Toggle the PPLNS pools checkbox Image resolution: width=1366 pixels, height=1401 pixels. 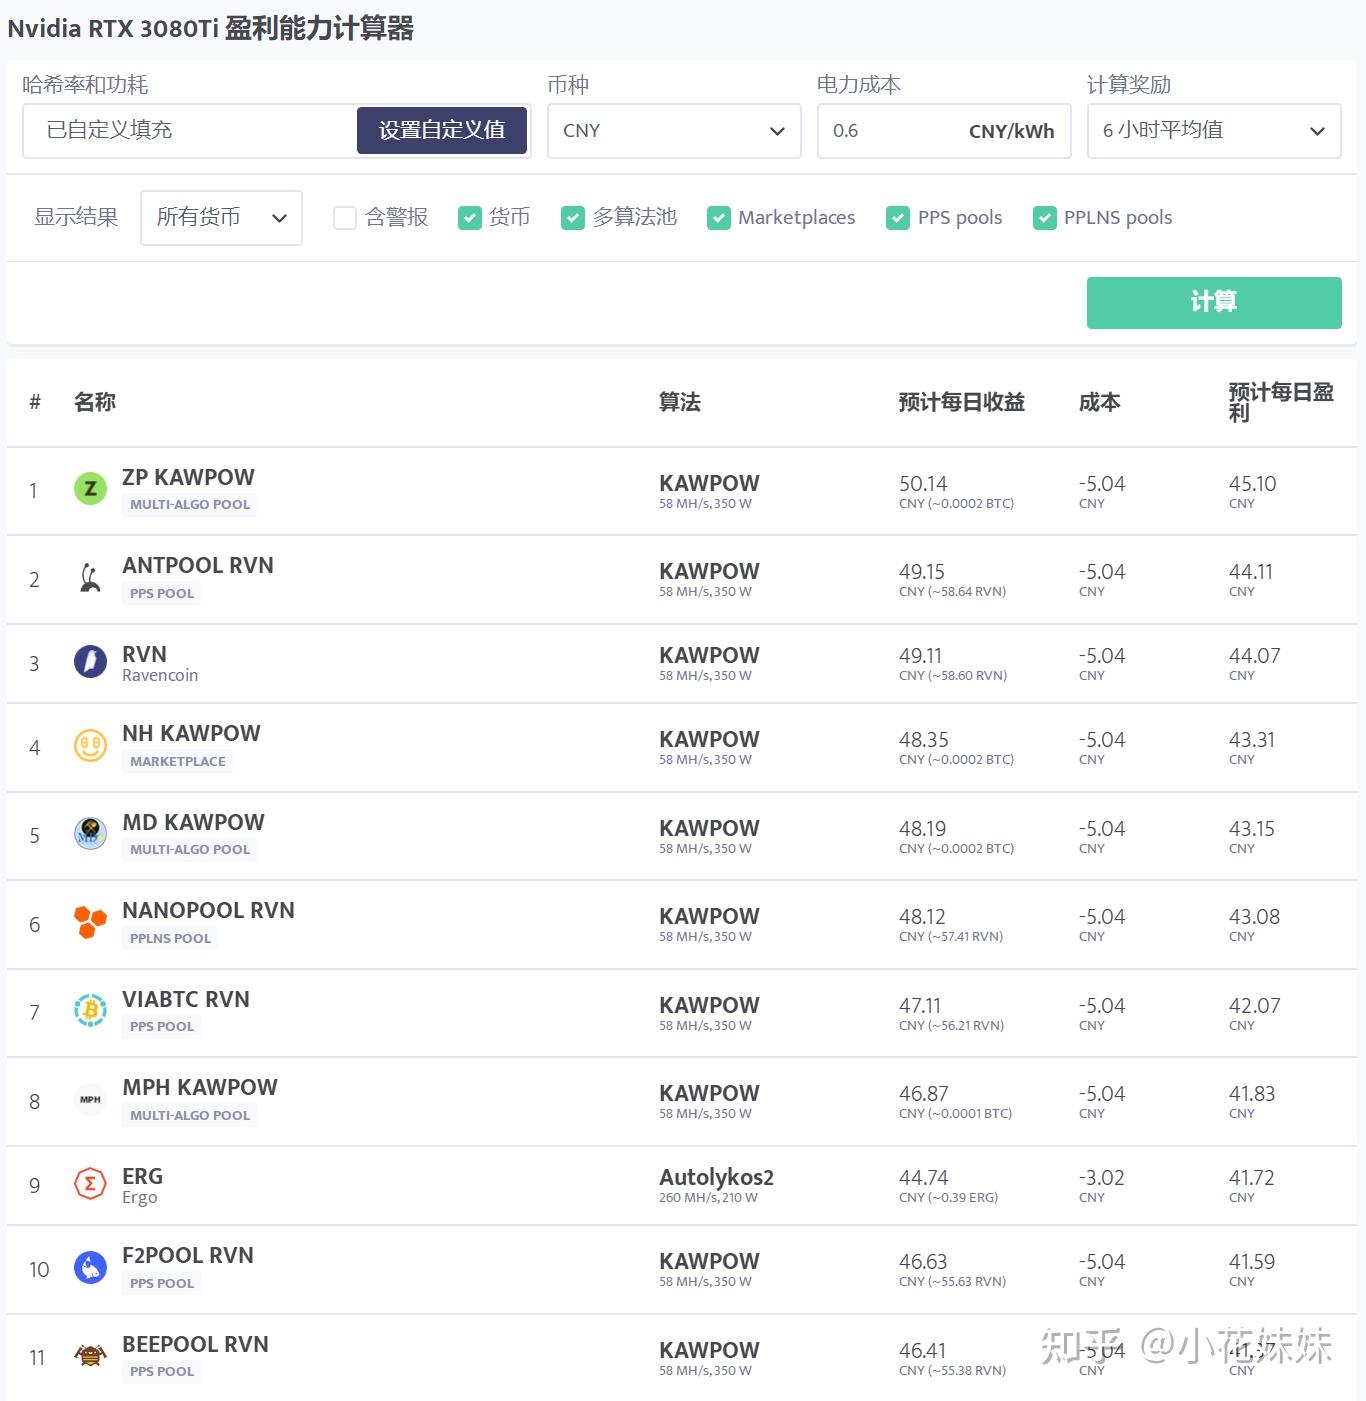[x=1045, y=218]
